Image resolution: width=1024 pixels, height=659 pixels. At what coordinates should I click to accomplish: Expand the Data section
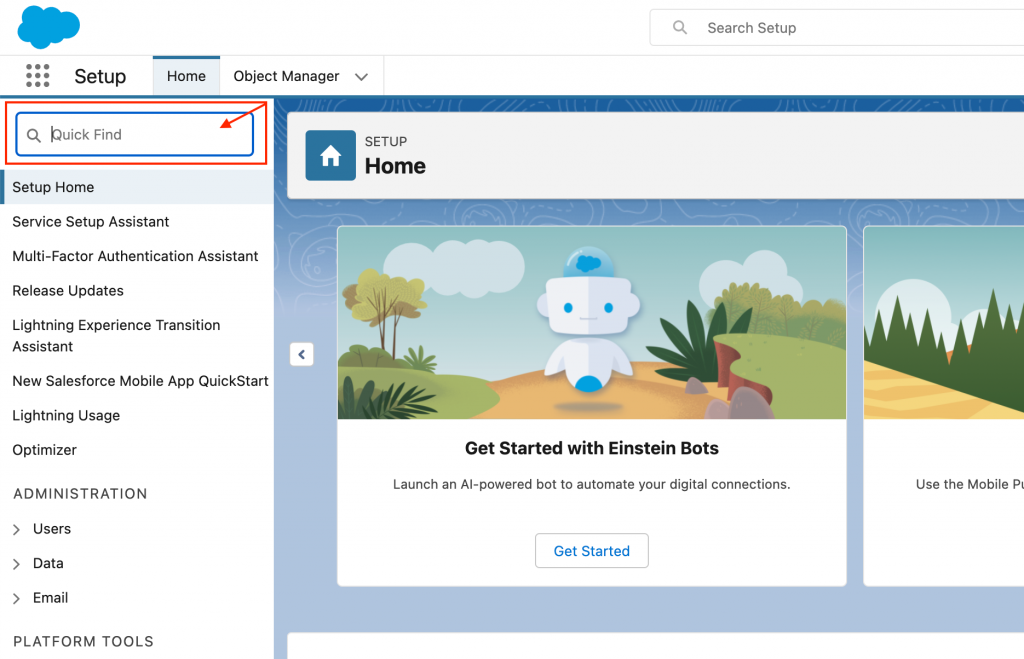(17, 564)
